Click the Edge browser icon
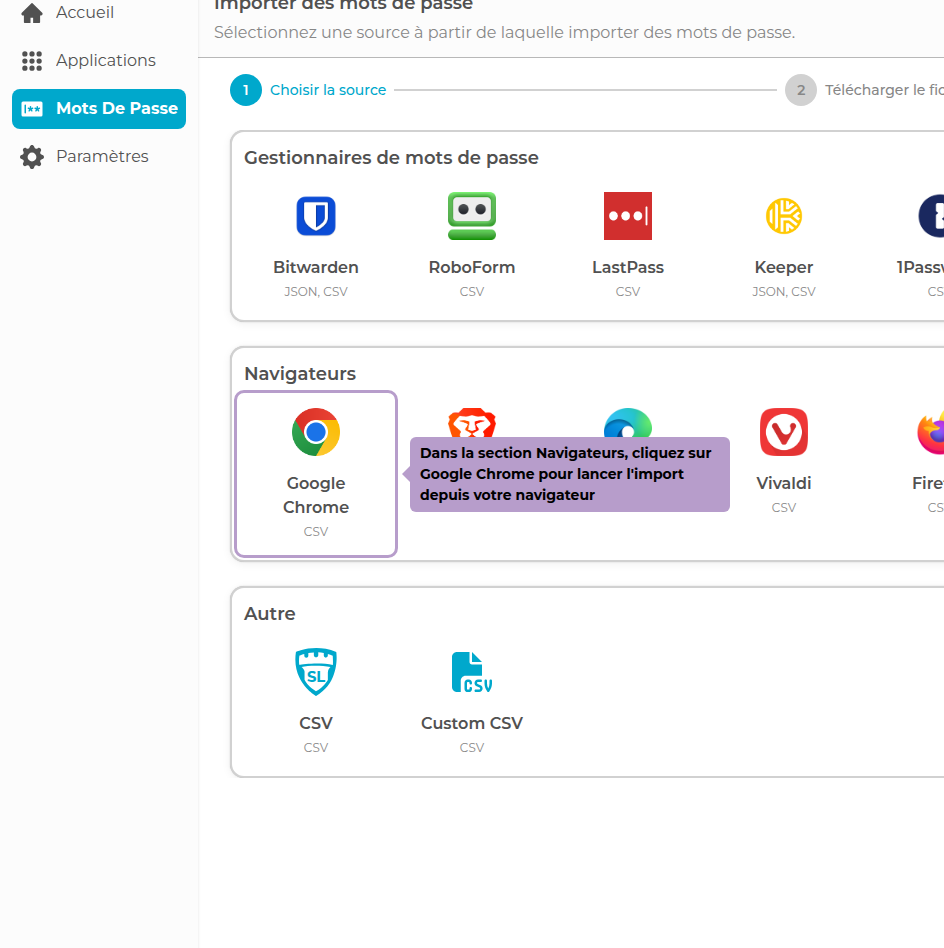Viewport: 944px width, 948px height. pos(627,425)
